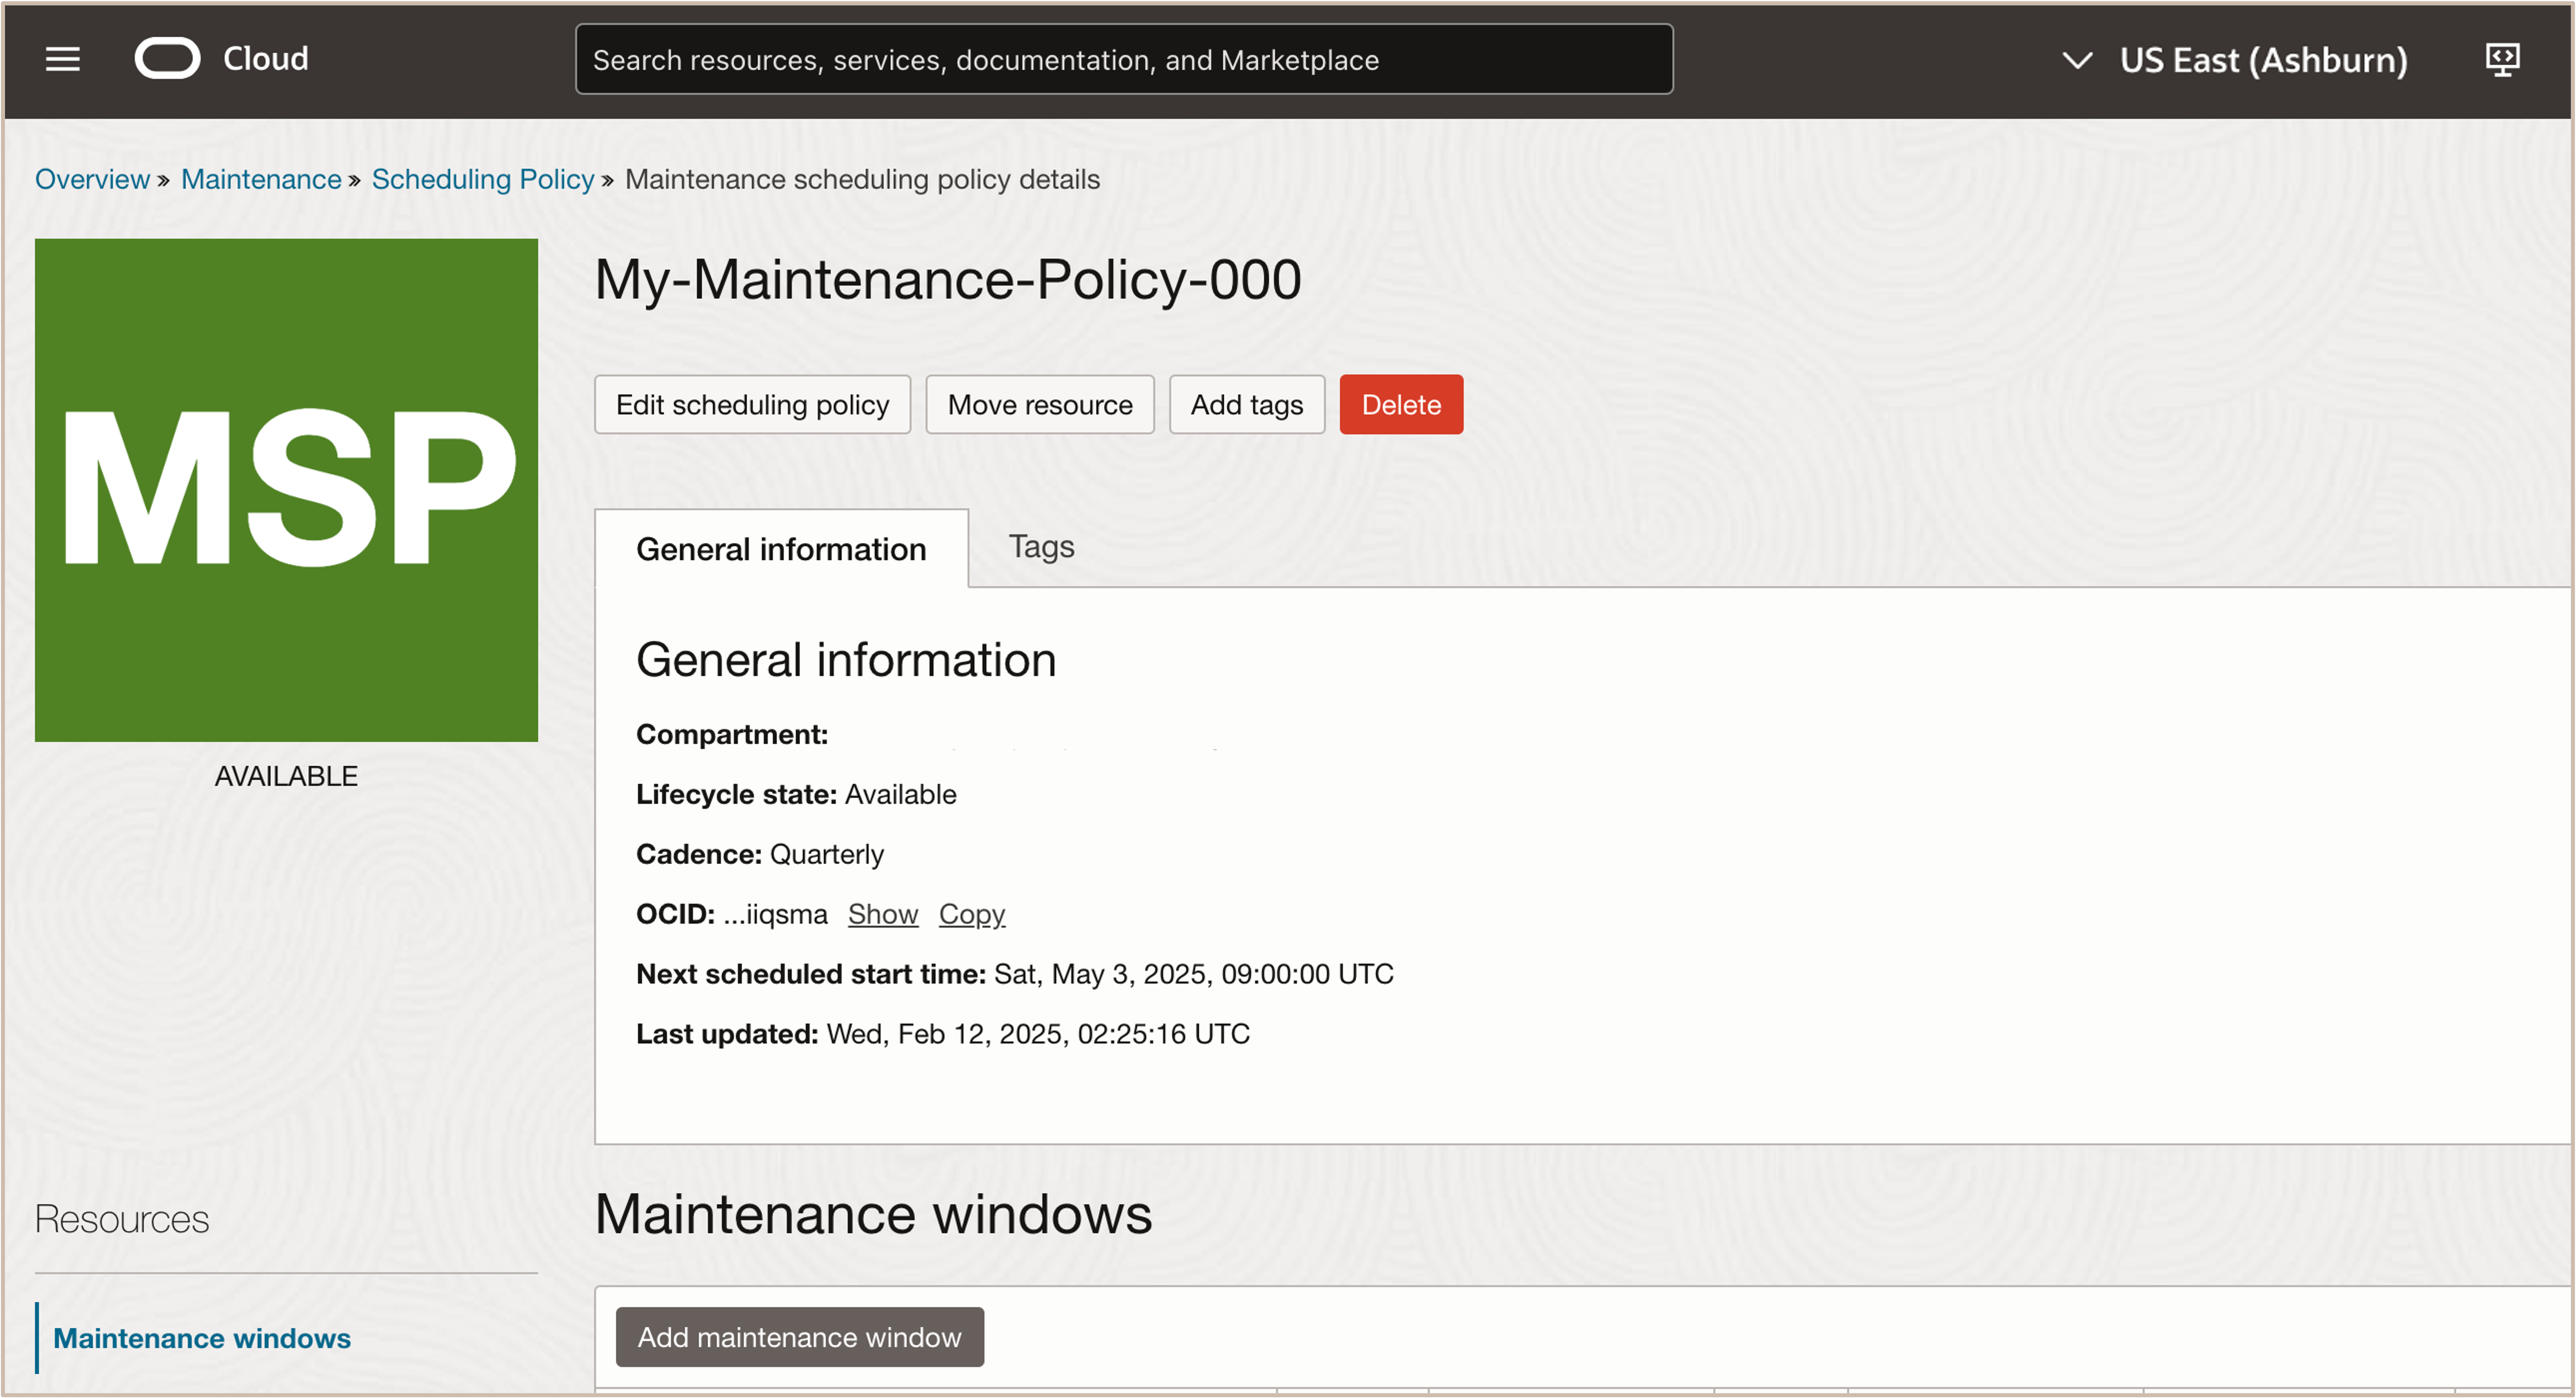Expand the region selector chevron
This screenshot has height=1398, width=2576.
tap(2077, 60)
